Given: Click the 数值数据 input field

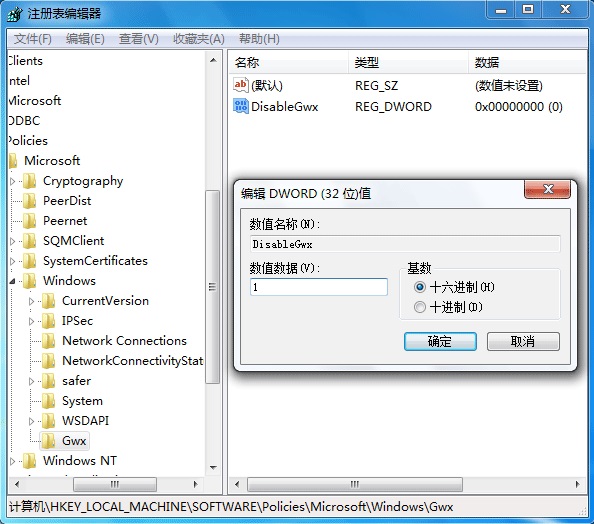Looking at the screenshot, I should [x=319, y=287].
